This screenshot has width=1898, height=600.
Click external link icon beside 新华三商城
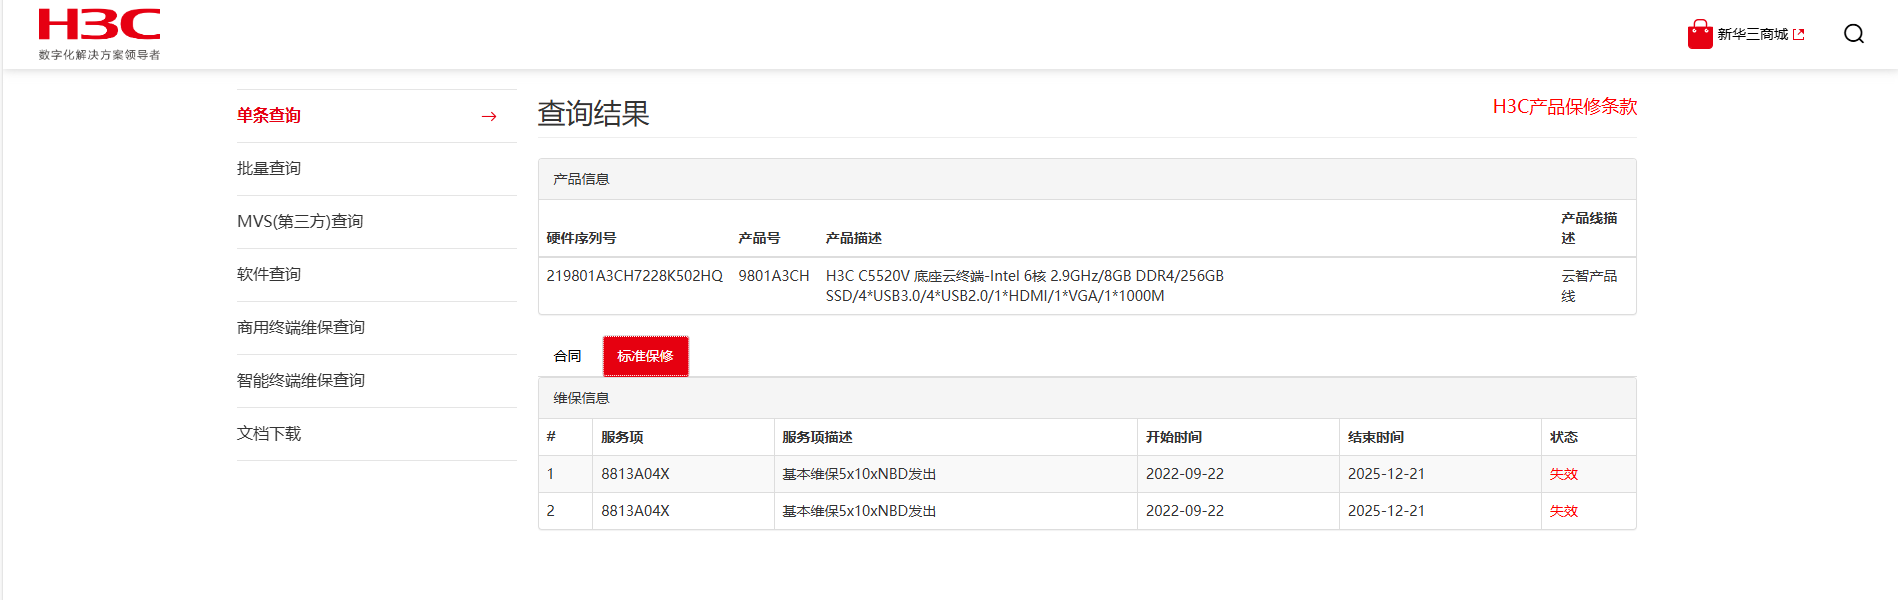1799,34
